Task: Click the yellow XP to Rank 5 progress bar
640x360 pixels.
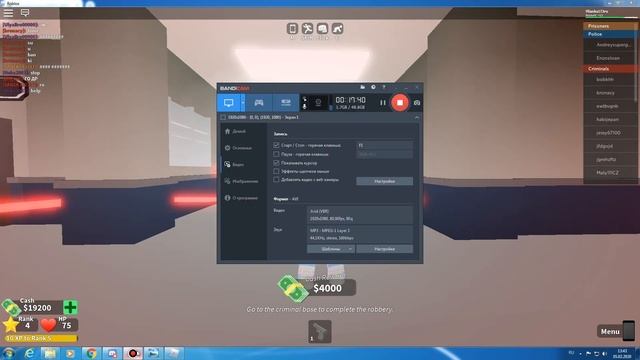Action: (41, 338)
